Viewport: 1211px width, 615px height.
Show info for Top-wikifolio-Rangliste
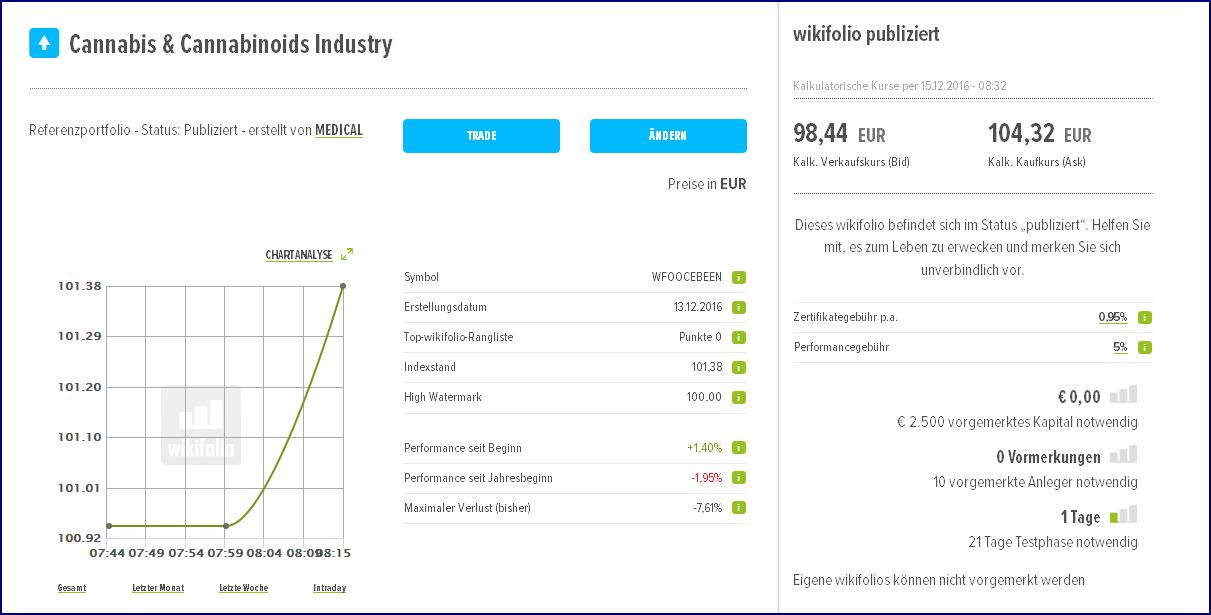tap(738, 337)
